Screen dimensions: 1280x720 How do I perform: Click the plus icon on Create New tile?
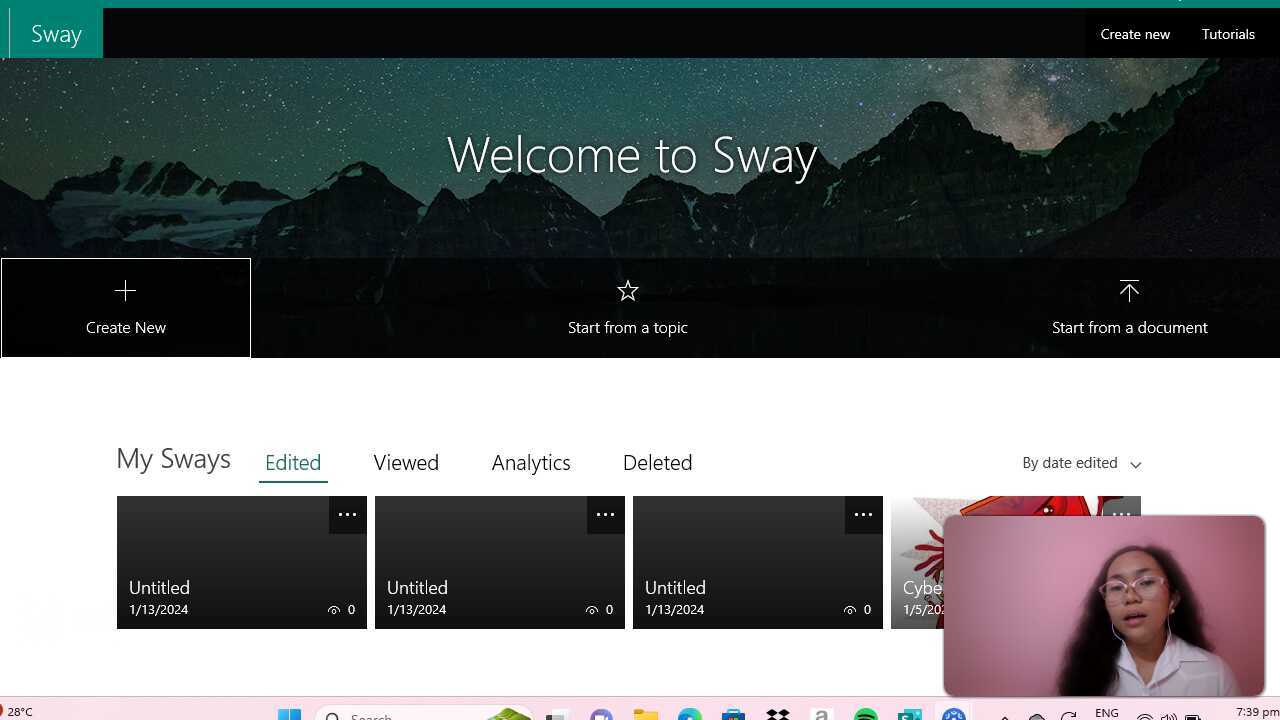pos(125,290)
